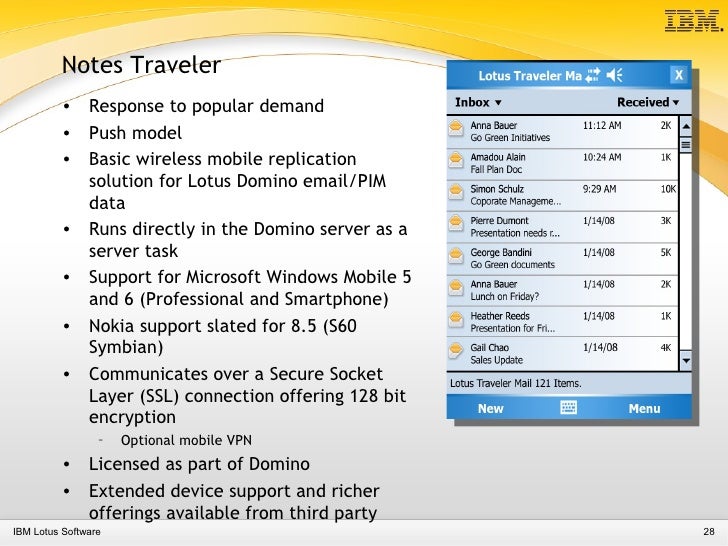This screenshot has width=728, height=546.
Task: Click envelope icon for Lunch on Friday email
Action: tap(456, 287)
